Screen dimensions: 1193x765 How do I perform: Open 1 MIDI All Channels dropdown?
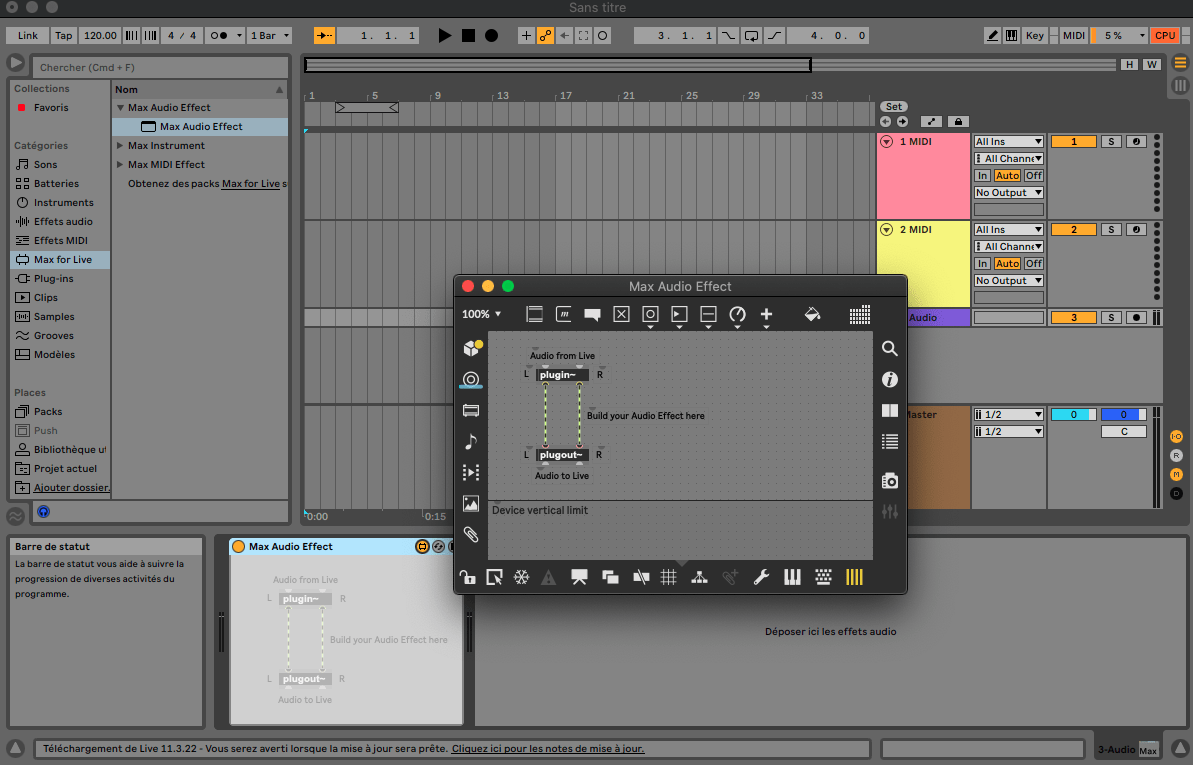(1009, 158)
